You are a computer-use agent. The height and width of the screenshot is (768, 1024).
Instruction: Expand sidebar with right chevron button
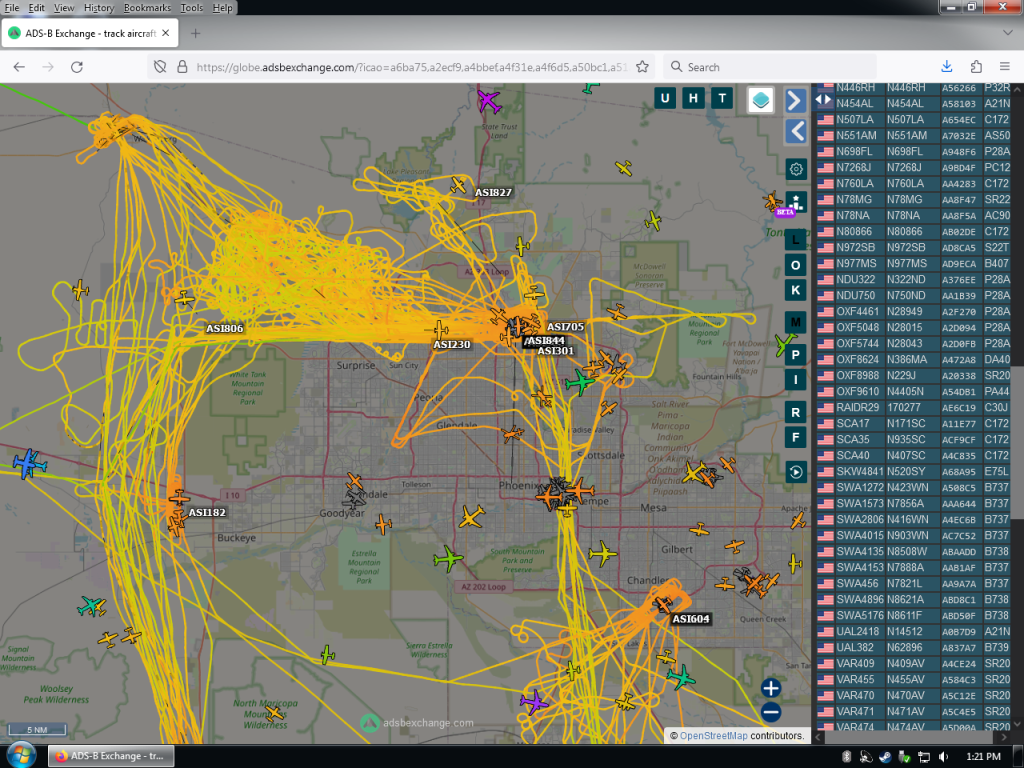[795, 101]
